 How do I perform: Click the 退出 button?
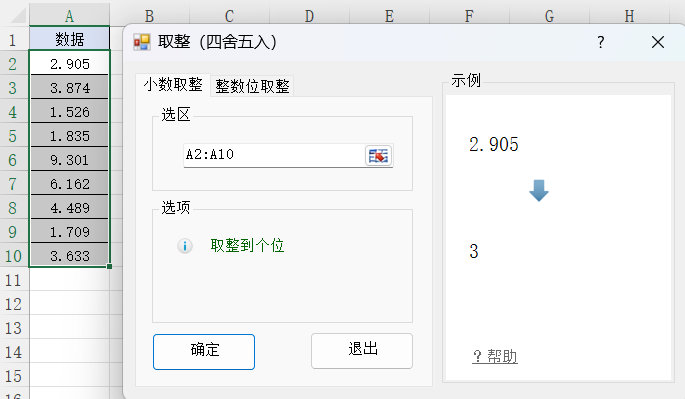[x=362, y=350]
